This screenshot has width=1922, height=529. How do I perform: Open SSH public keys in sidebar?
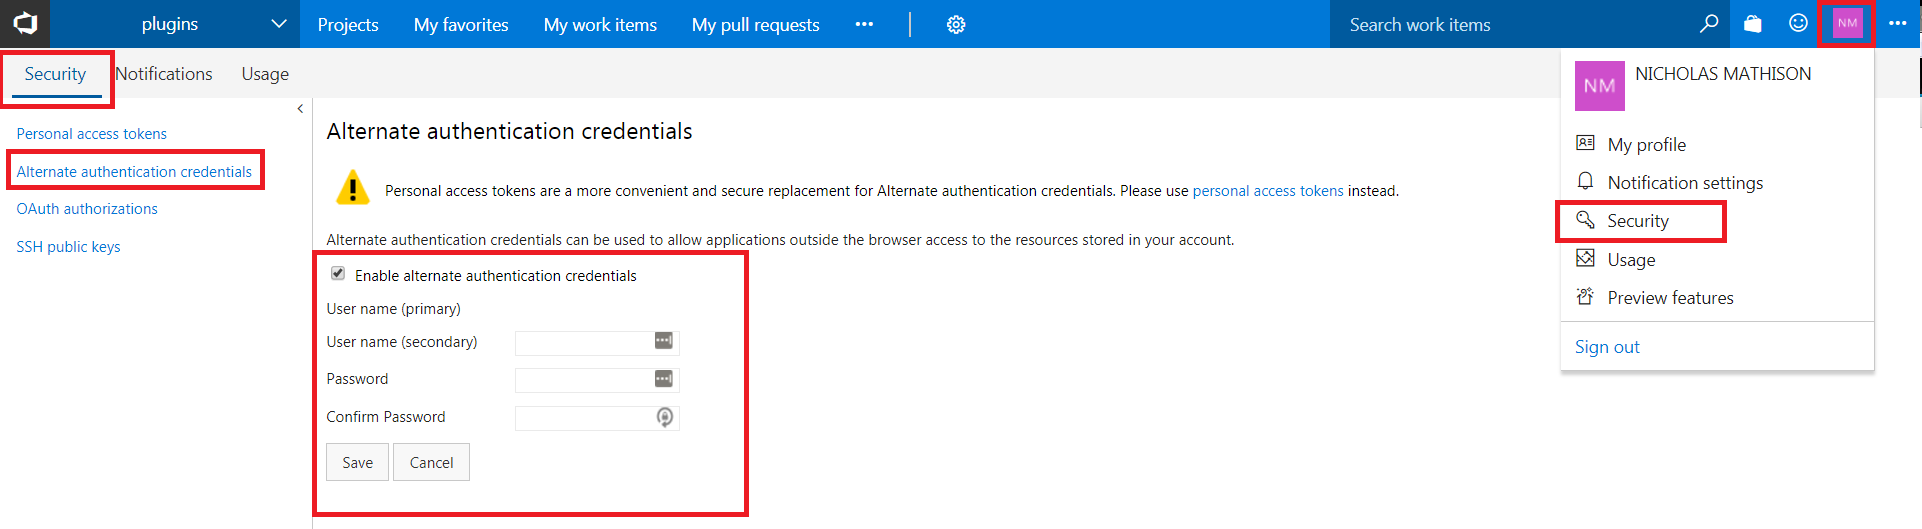(68, 247)
